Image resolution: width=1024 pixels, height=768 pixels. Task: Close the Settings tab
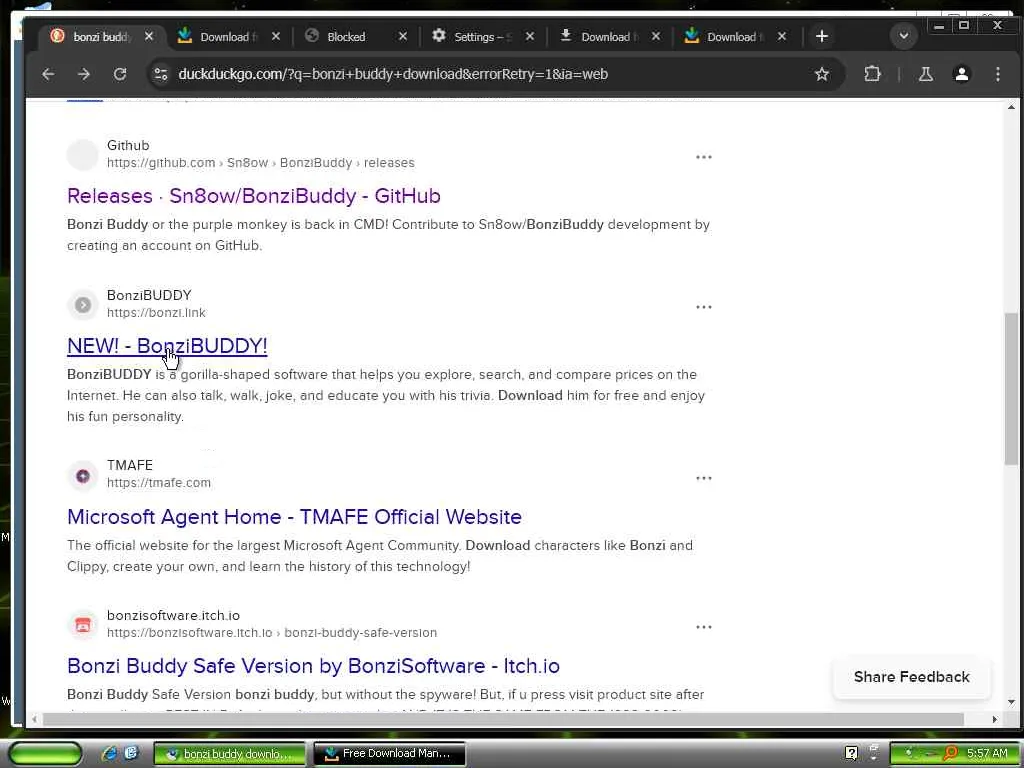530,37
